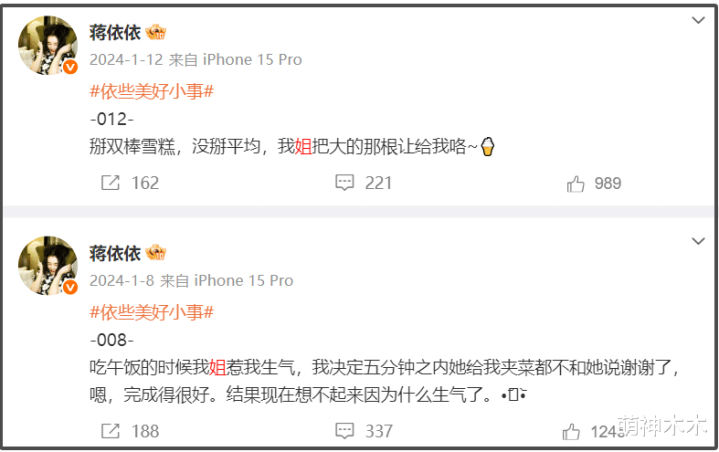Click the repost icon on the 2024-1-12 post
This screenshot has width=719, height=452.
(110, 182)
